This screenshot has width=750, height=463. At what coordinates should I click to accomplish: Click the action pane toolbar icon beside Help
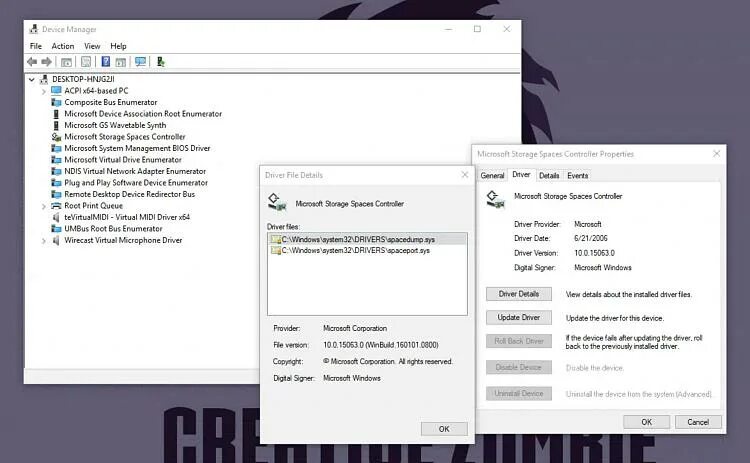coord(121,62)
